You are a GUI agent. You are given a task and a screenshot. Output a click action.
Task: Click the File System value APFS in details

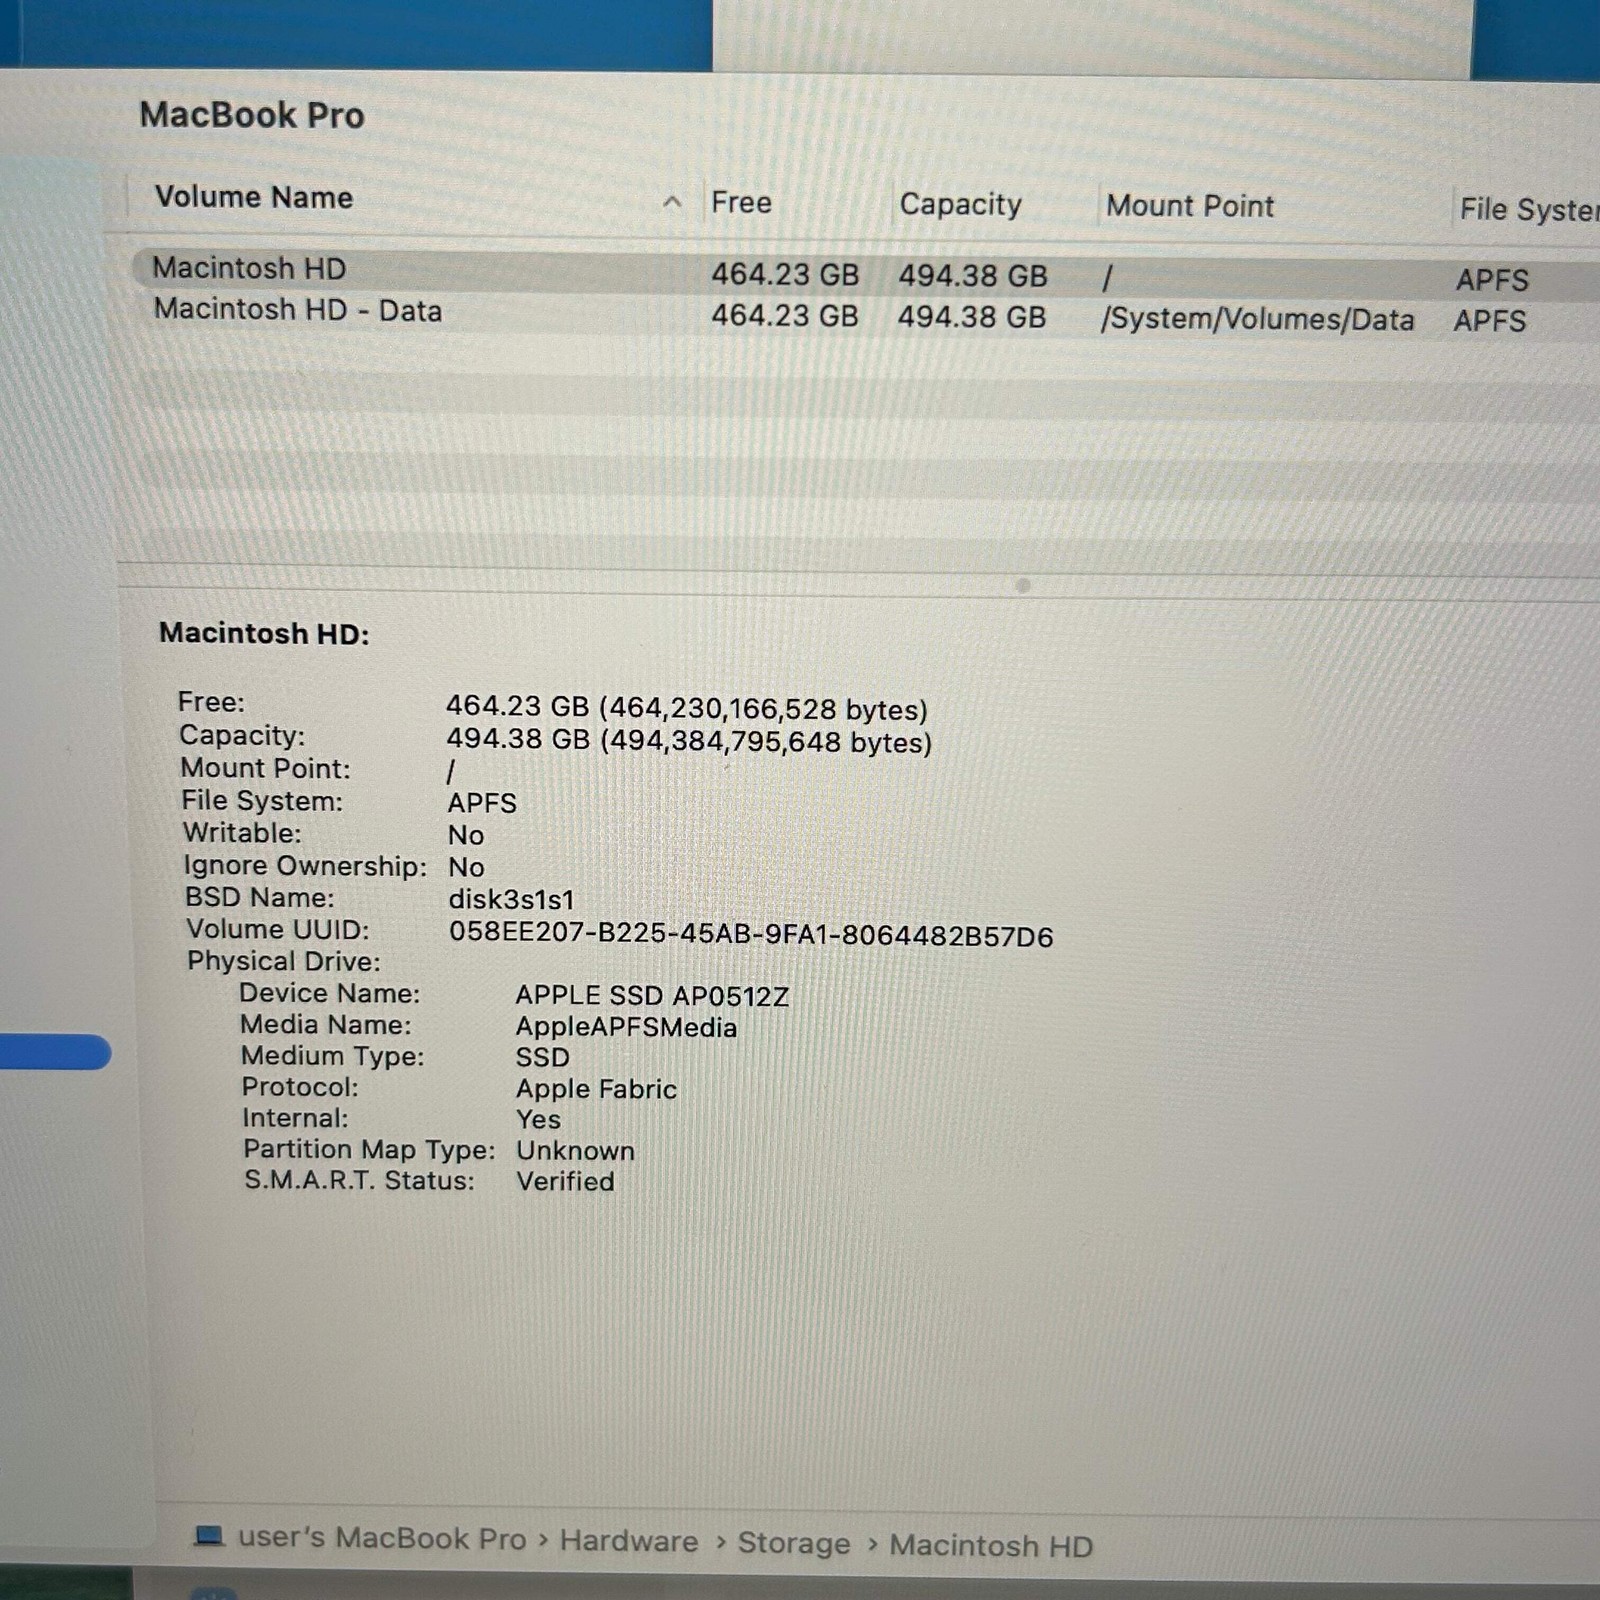click(x=482, y=803)
